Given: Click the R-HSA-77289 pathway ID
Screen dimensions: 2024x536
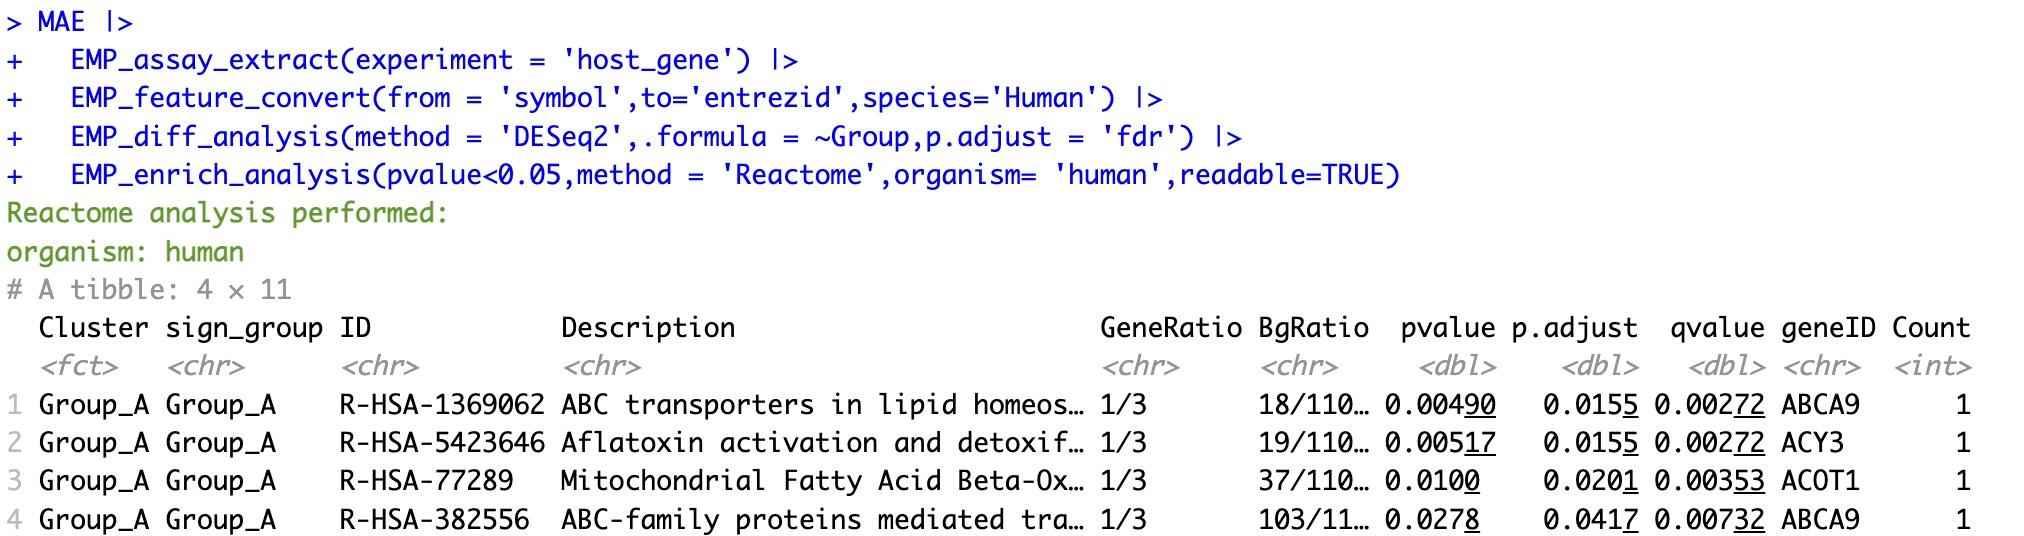Looking at the screenshot, I should [x=426, y=481].
